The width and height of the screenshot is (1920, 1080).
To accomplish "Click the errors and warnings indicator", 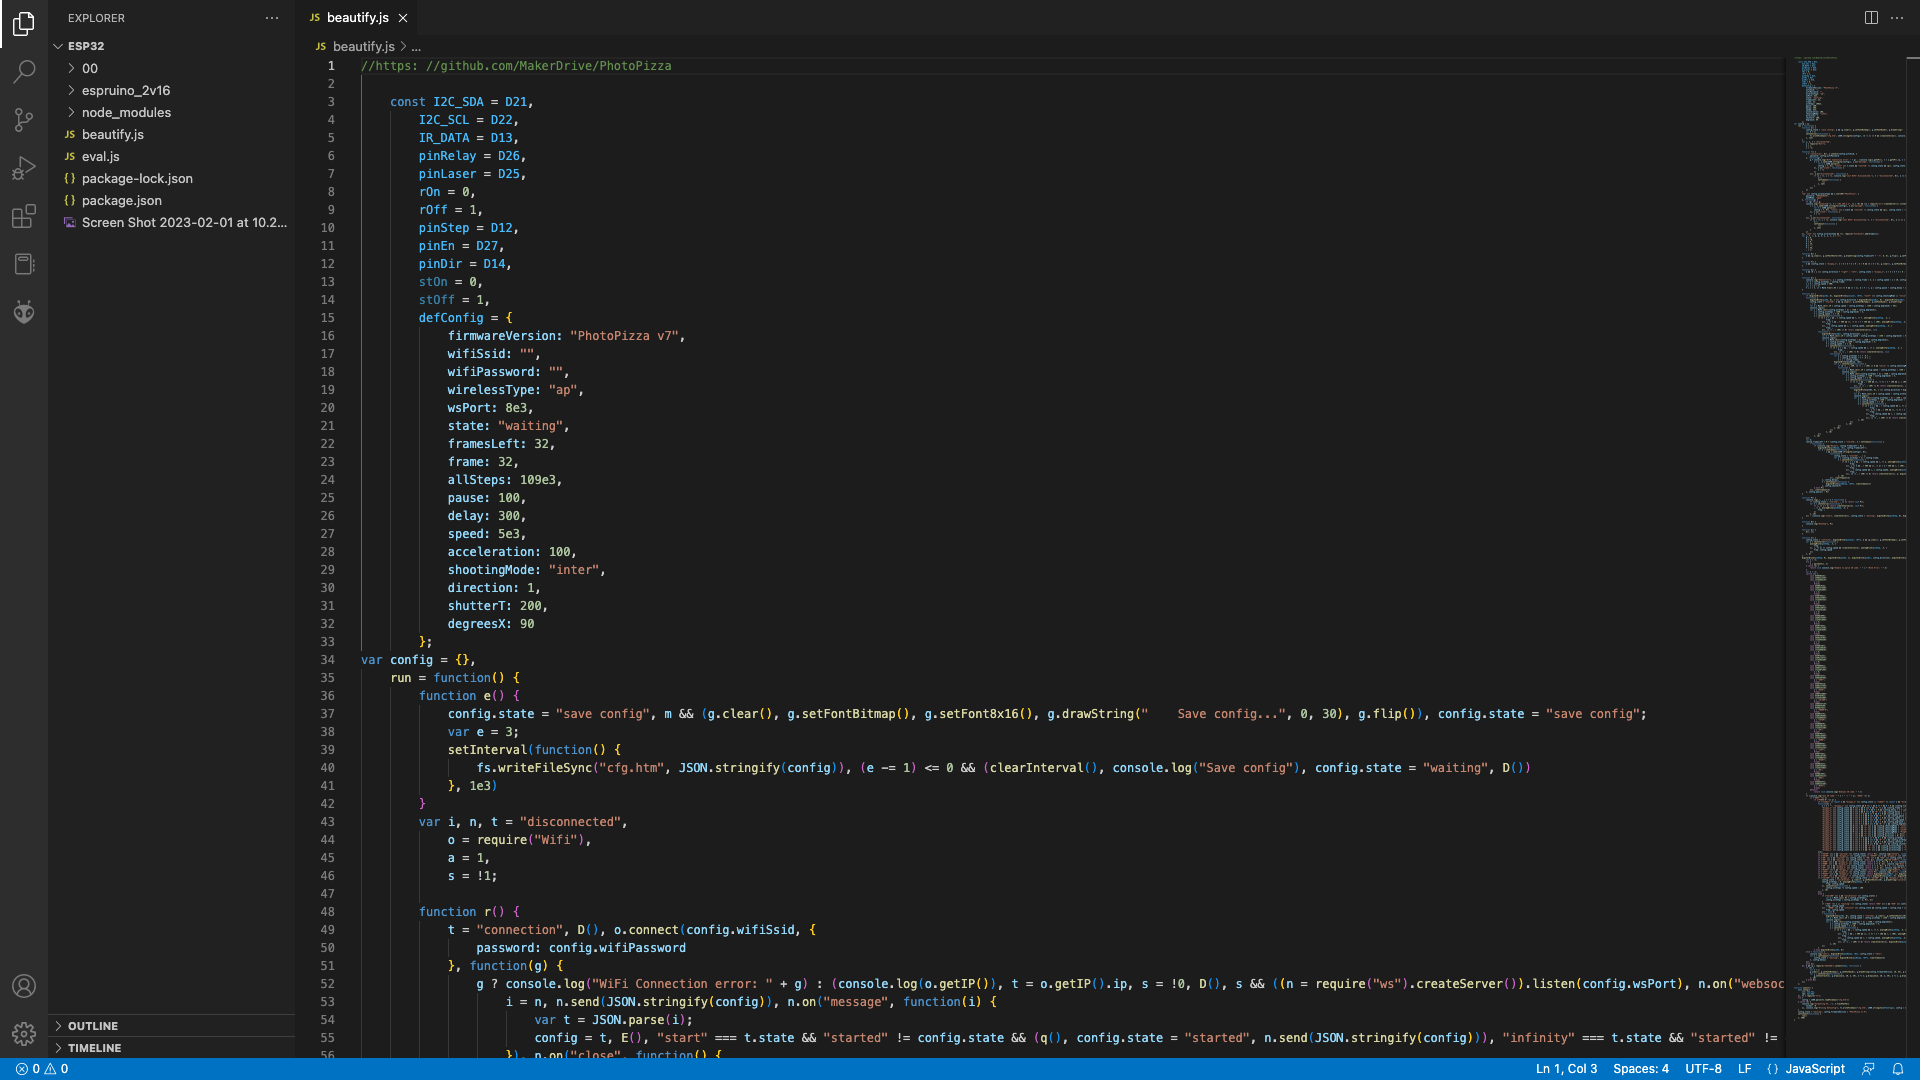I will (42, 1069).
